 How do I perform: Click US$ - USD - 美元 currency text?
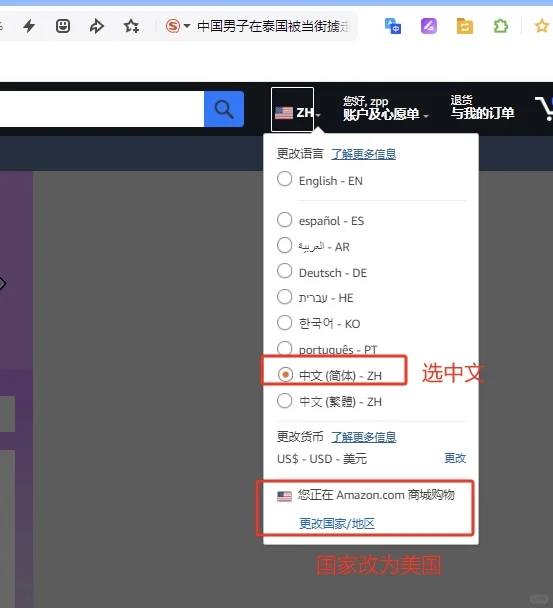(x=322, y=459)
